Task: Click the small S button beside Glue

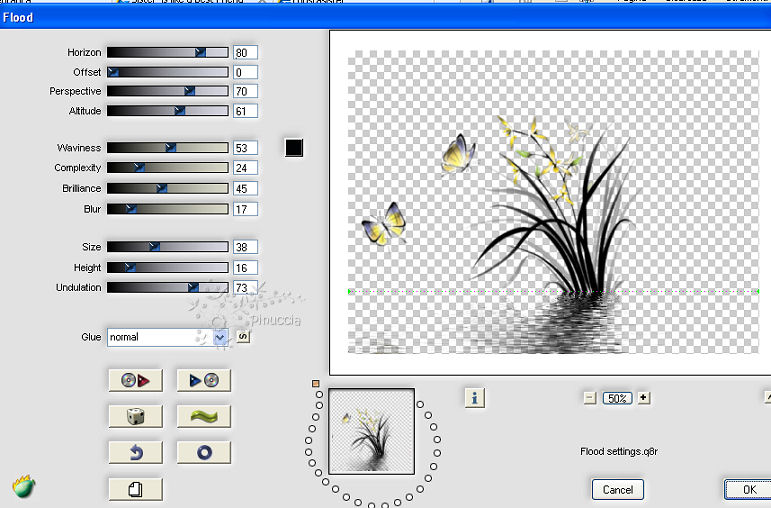Action: [243, 336]
